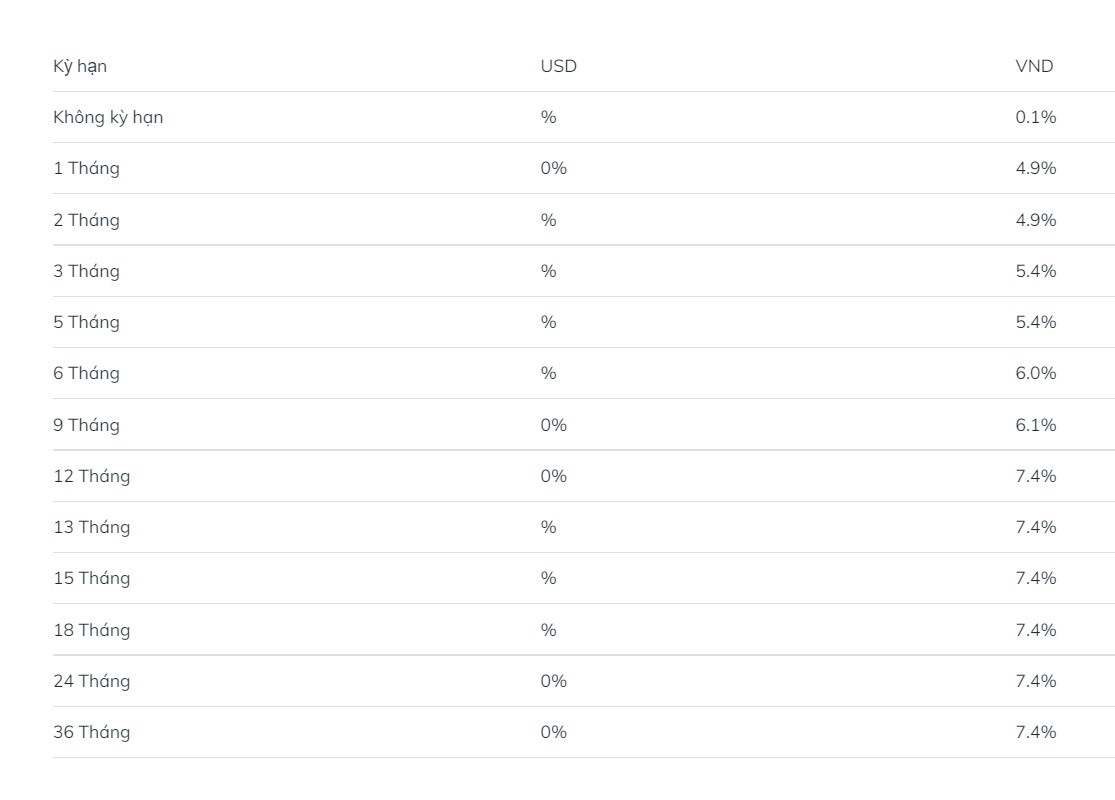Click the USD rate for 24 Tháng

click(554, 681)
